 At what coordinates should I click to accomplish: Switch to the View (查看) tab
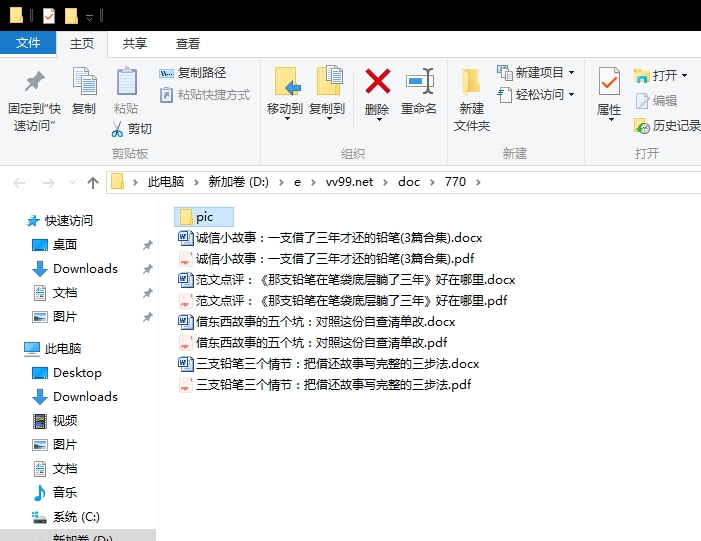[187, 43]
